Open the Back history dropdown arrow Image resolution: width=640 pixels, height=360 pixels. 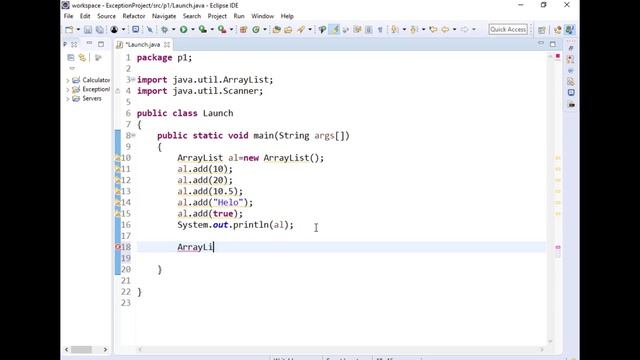(x=454, y=29)
